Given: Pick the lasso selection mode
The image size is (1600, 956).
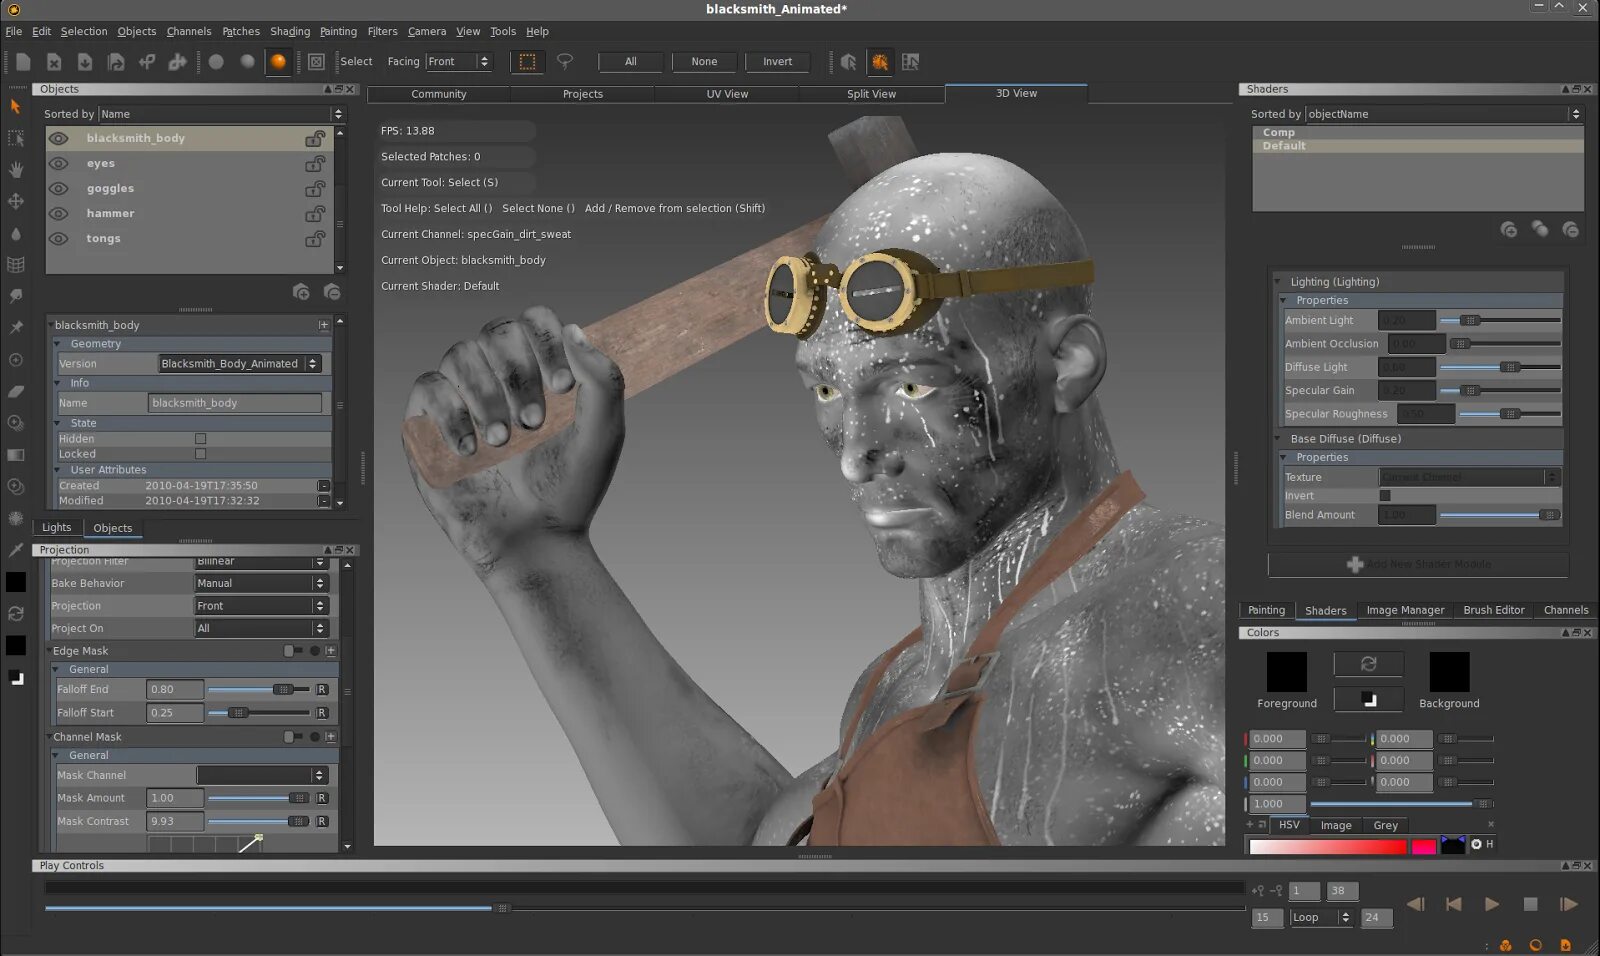Looking at the screenshot, I should pyautogui.click(x=565, y=62).
